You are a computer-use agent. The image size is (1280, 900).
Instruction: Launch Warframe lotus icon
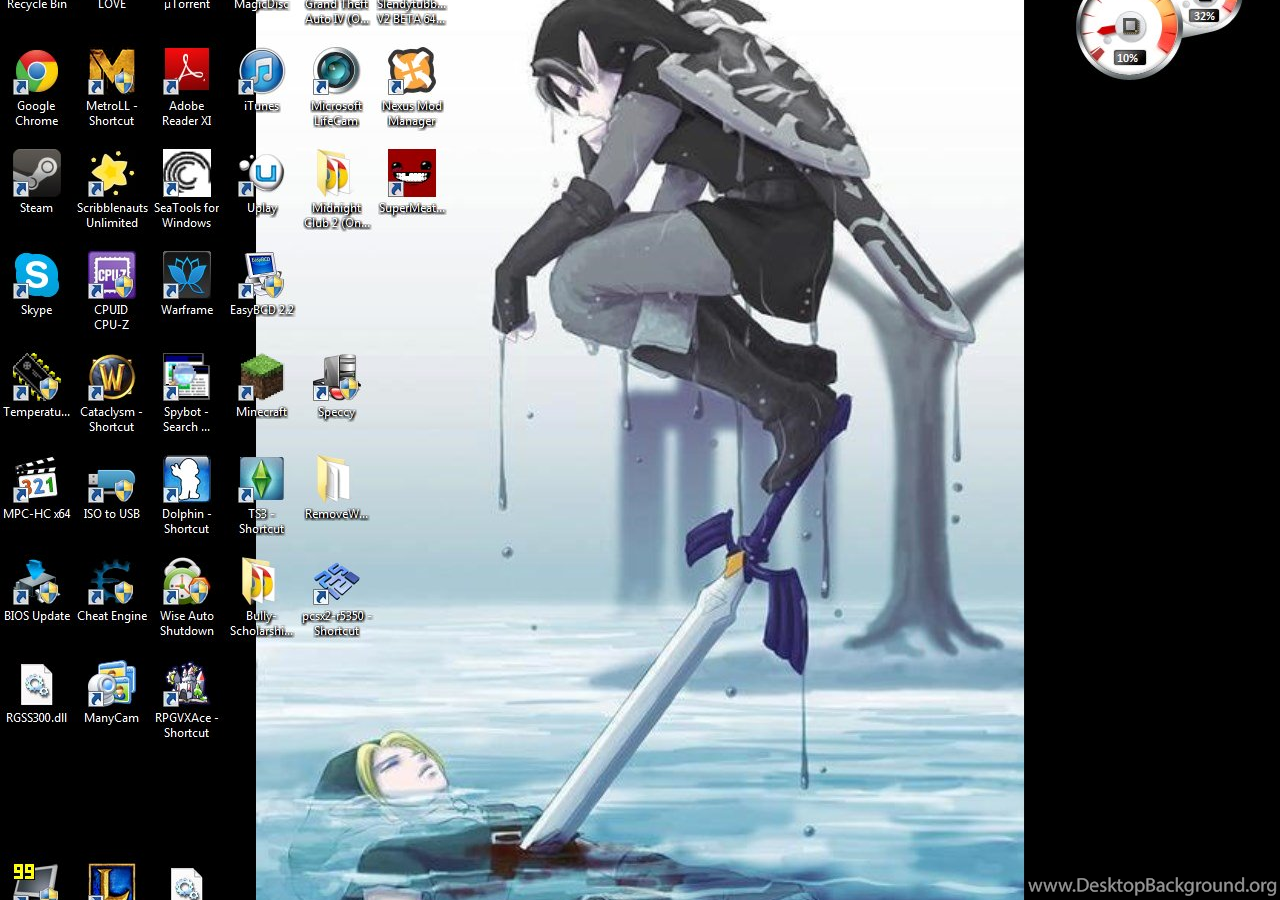click(x=187, y=275)
